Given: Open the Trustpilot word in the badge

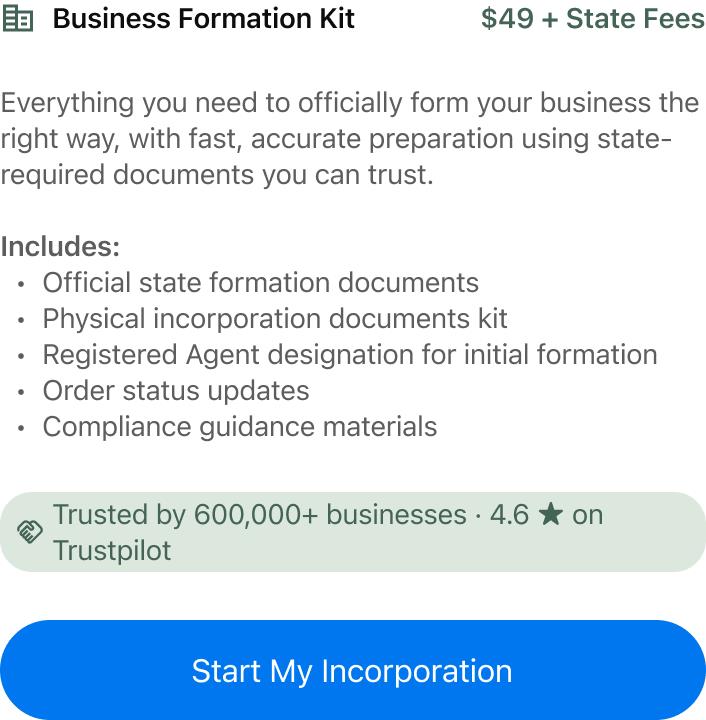Looking at the screenshot, I should point(112,551).
